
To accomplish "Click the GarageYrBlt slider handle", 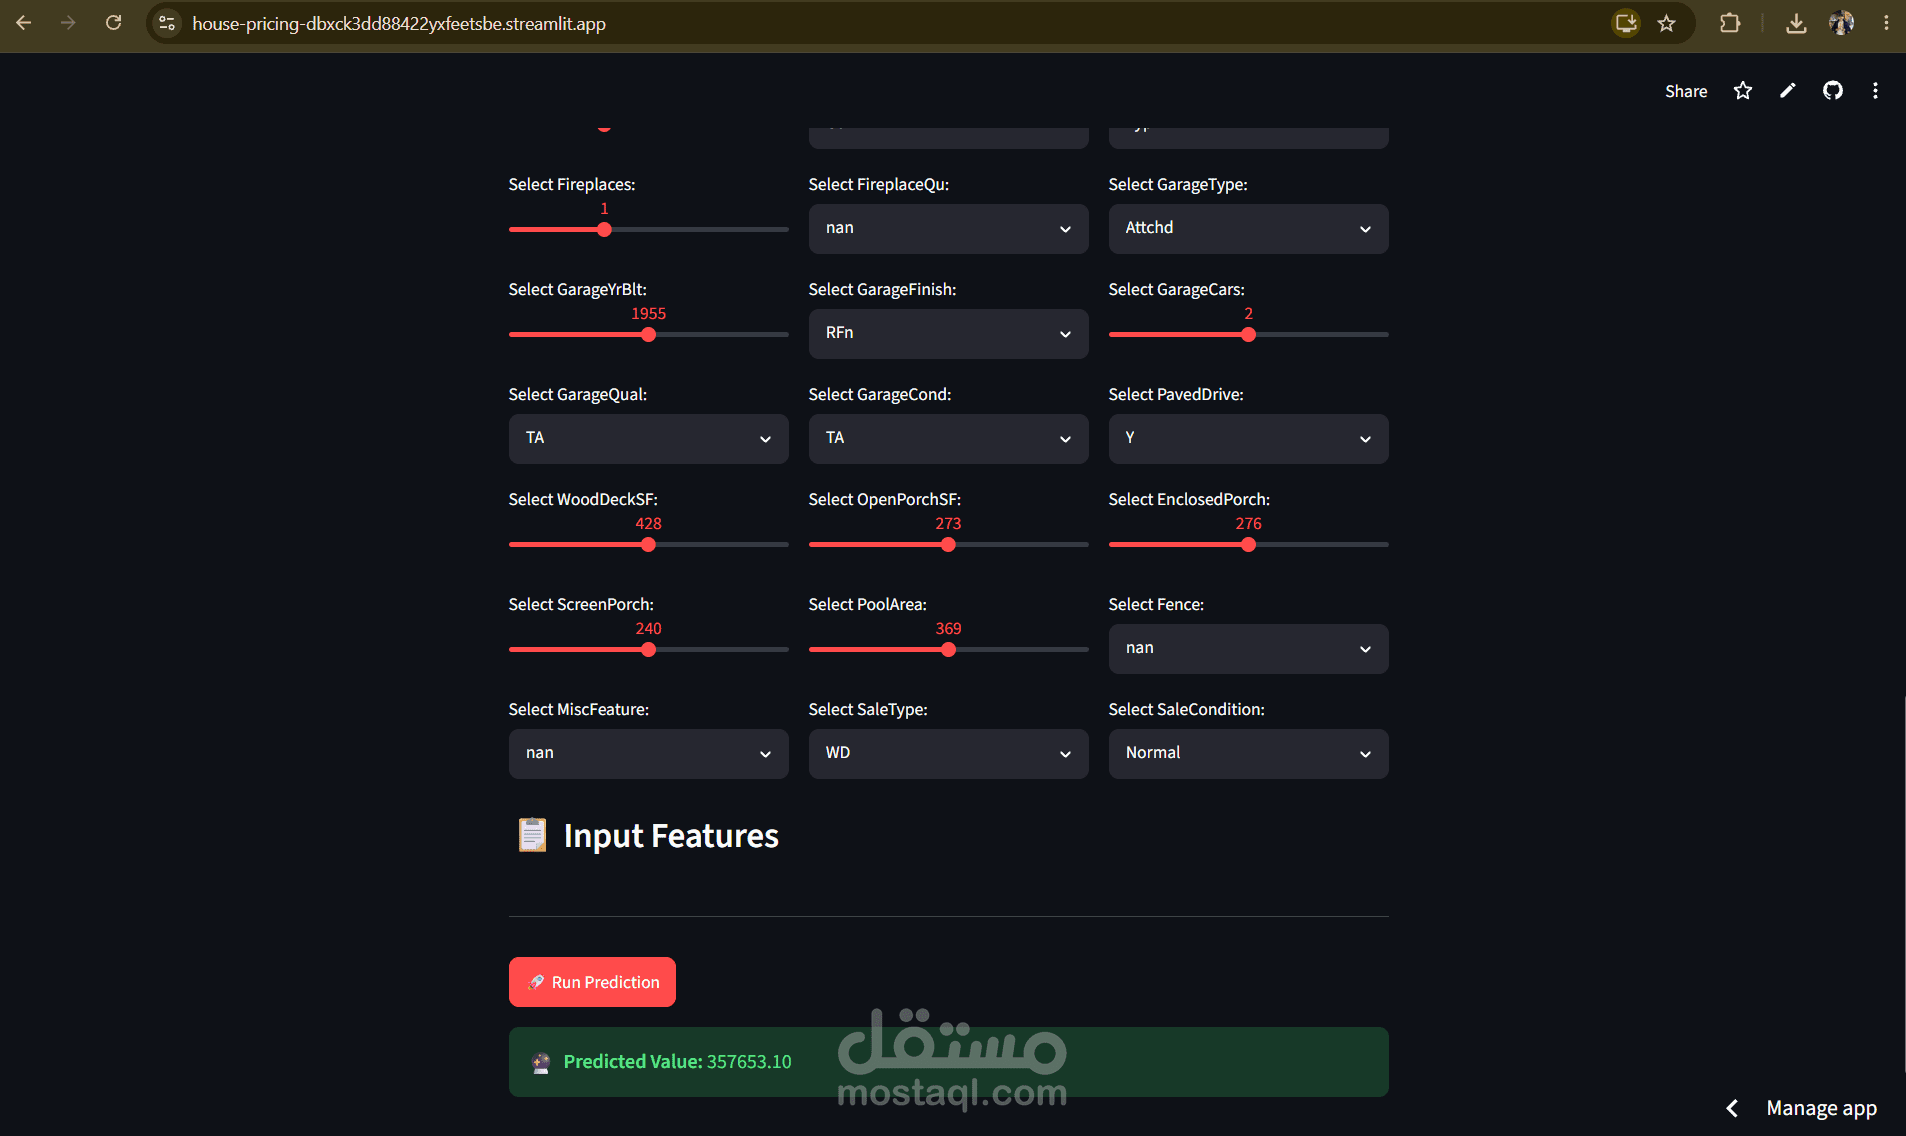I will pyautogui.click(x=648, y=335).
